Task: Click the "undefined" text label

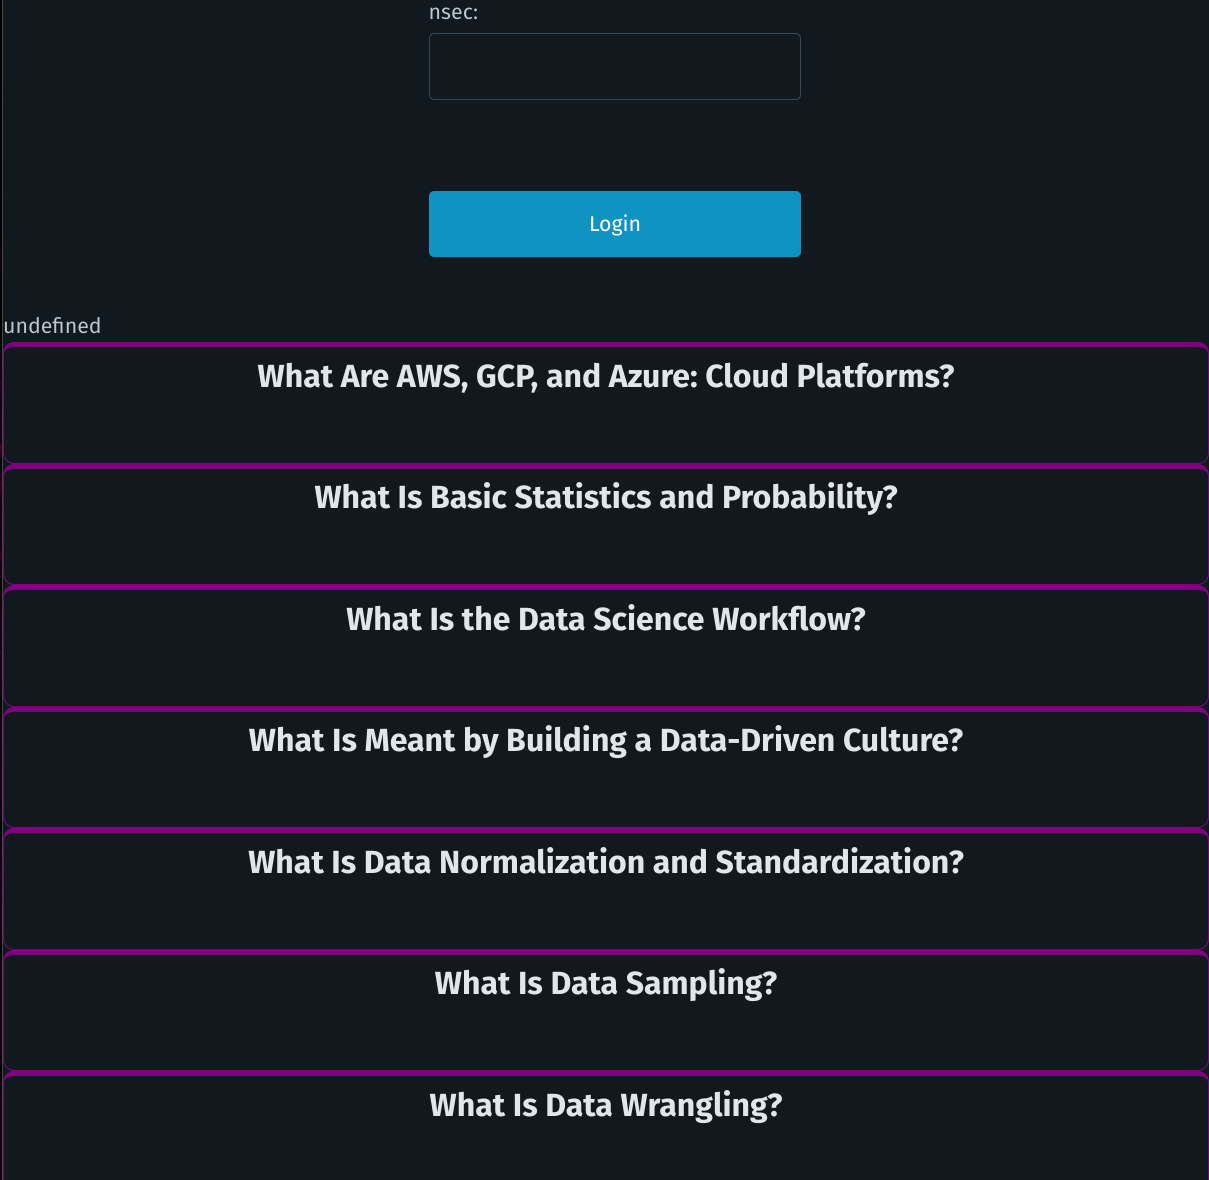Action: 51,326
